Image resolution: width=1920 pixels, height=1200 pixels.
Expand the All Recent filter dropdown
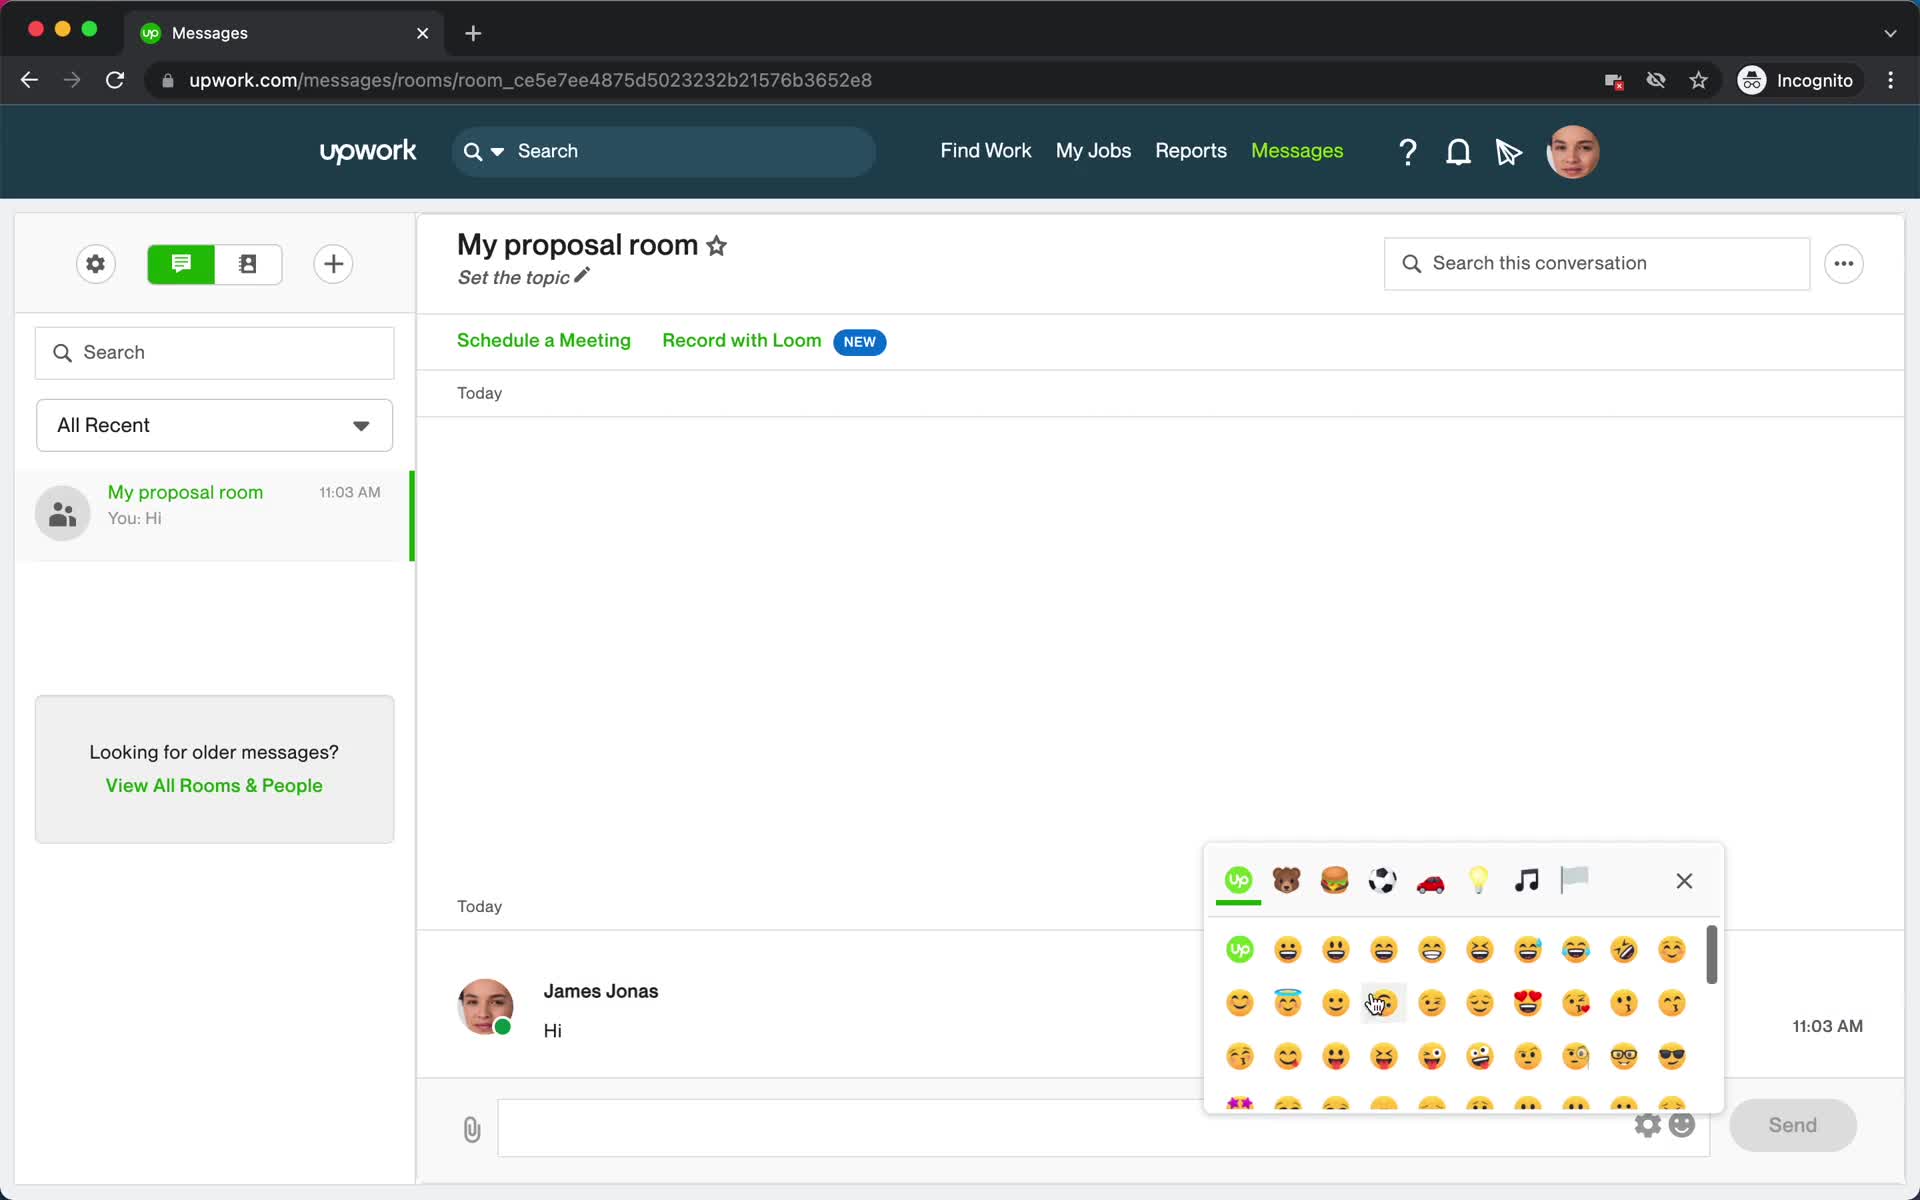tap(214, 426)
